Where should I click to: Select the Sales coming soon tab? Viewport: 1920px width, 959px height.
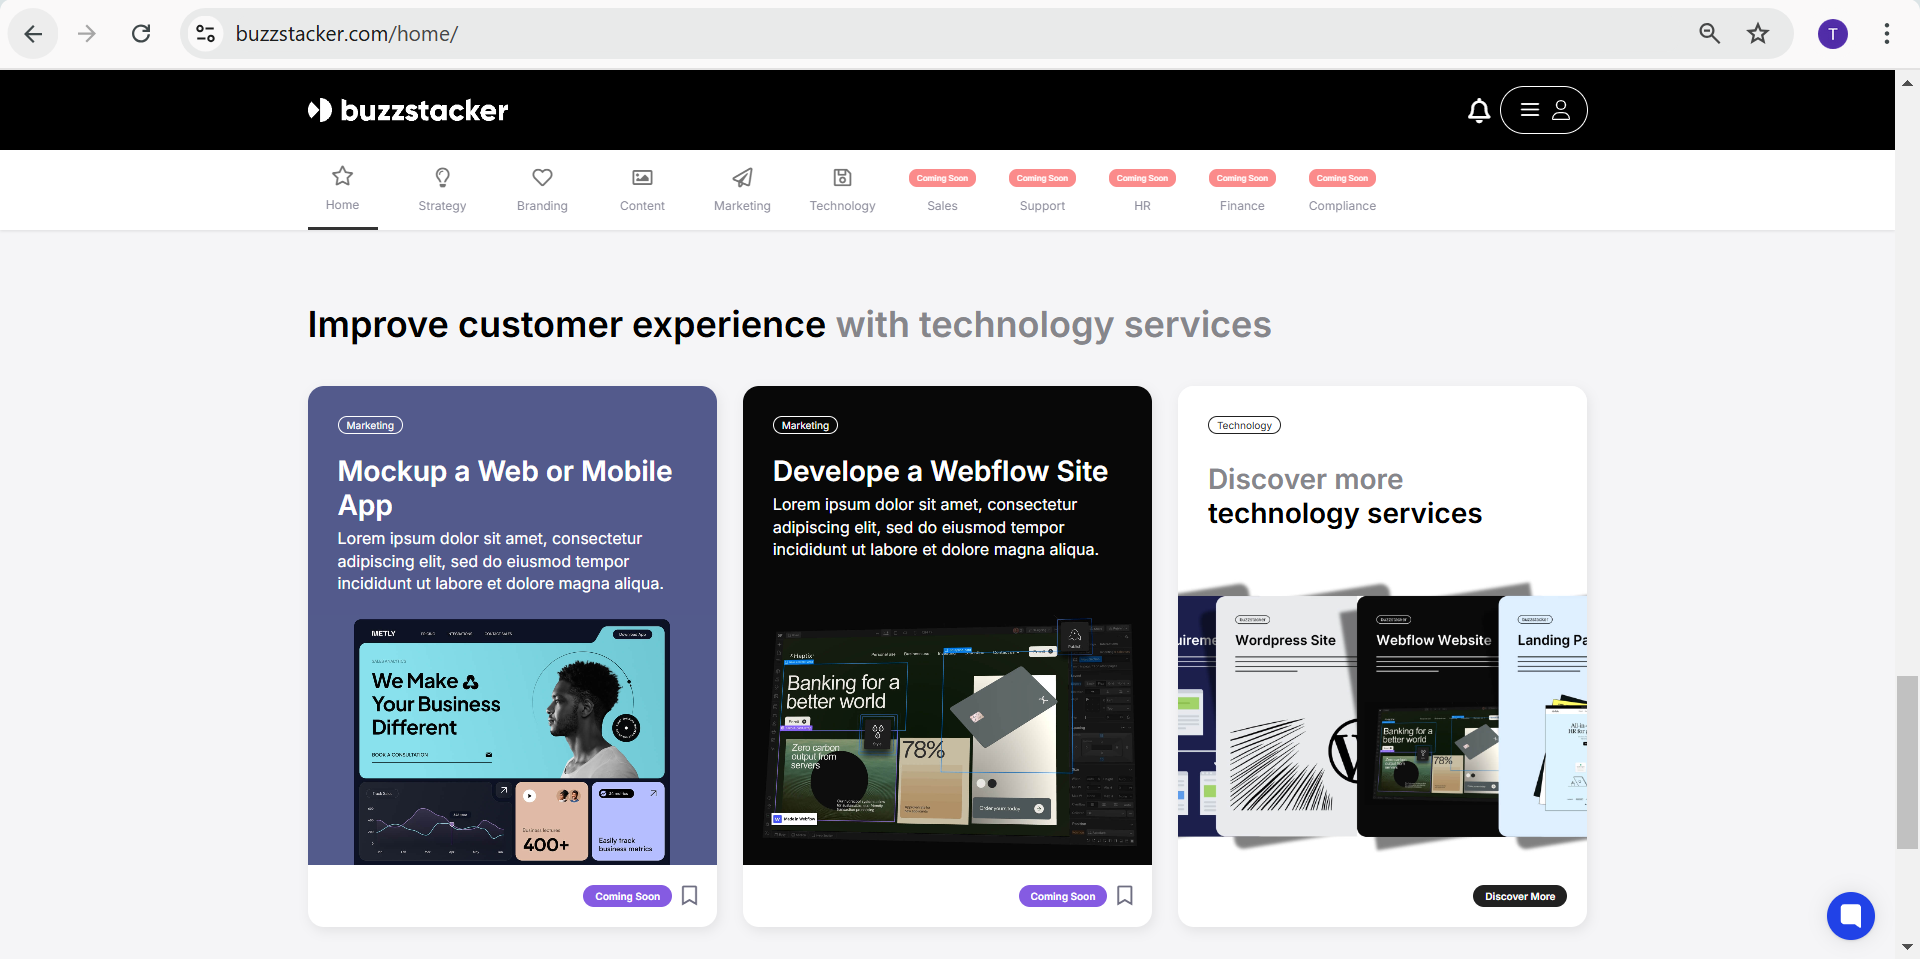click(x=942, y=190)
